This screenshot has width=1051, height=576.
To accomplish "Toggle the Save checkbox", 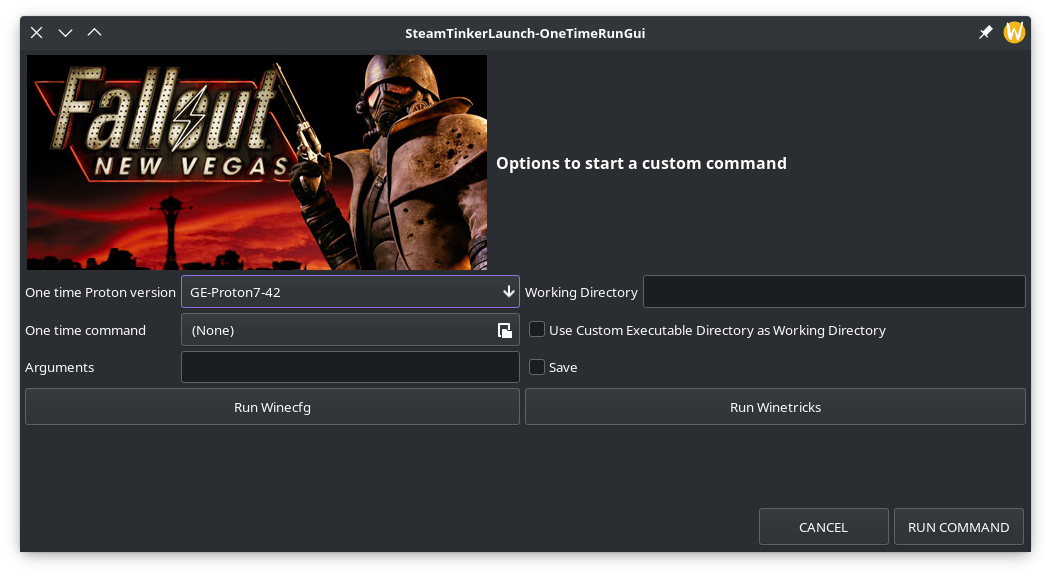I will [x=537, y=367].
